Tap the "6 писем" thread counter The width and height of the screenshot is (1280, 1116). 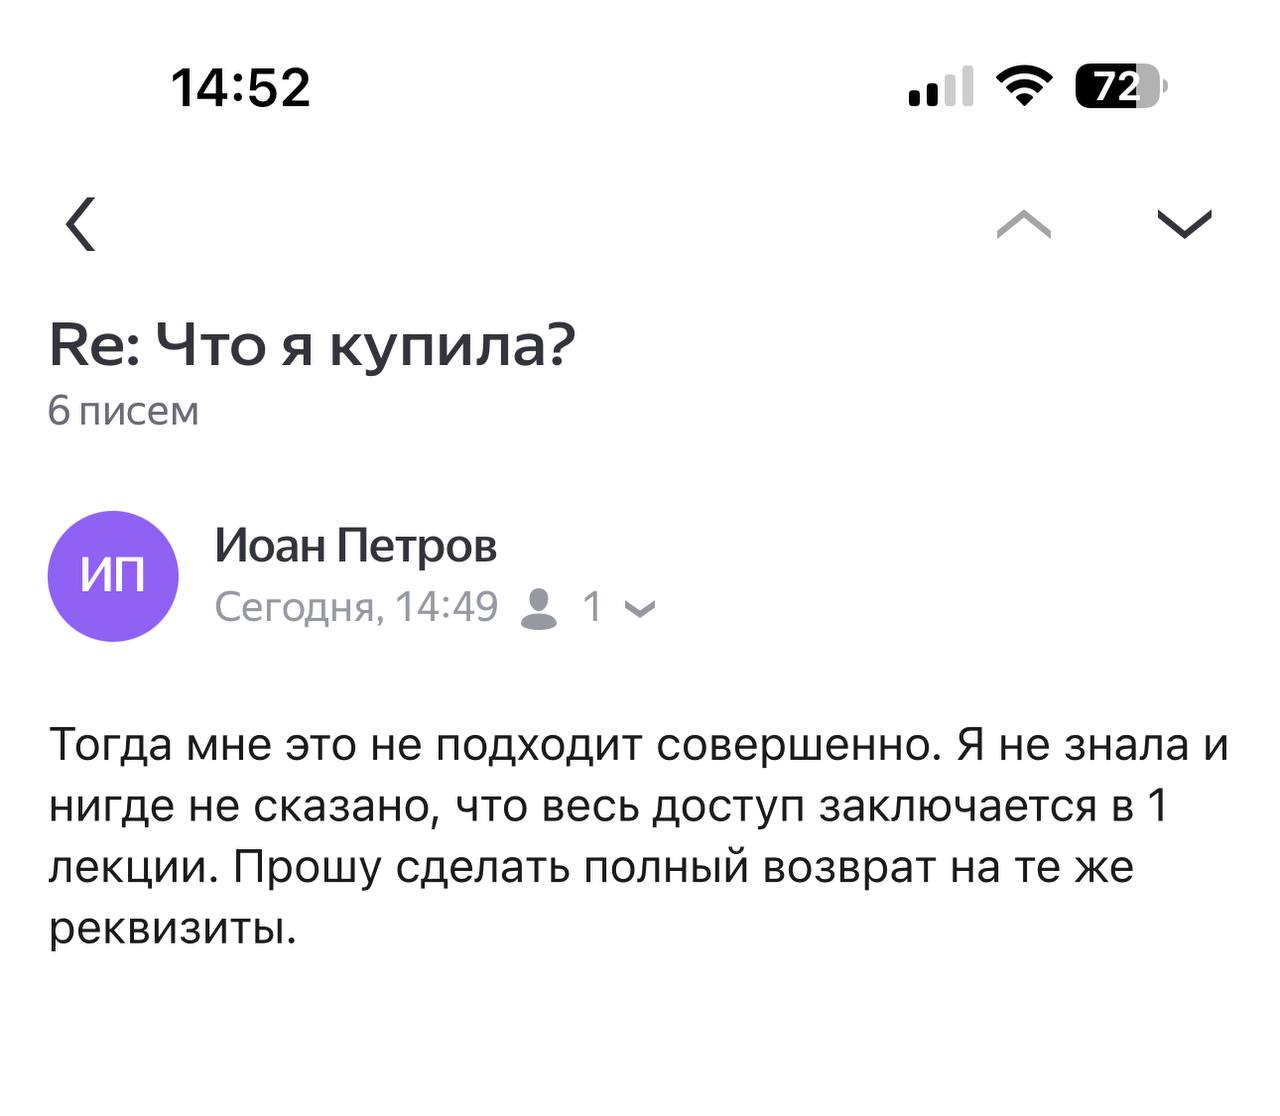(x=123, y=411)
